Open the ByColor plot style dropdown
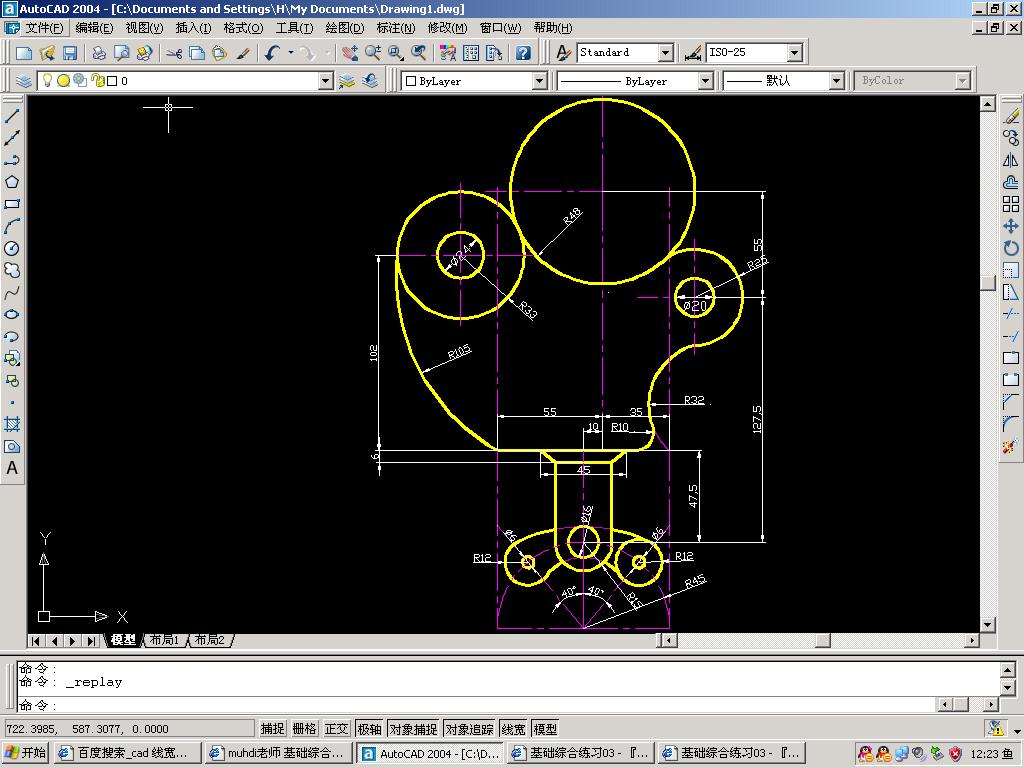The width and height of the screenshot is (1024, 768). tap(961, 81)
